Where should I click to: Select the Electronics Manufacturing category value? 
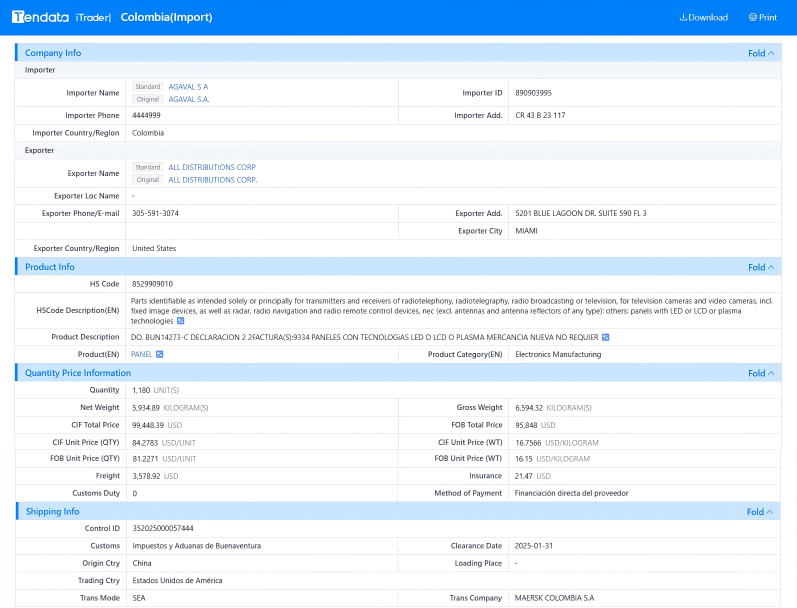click(x=558, y=354)
